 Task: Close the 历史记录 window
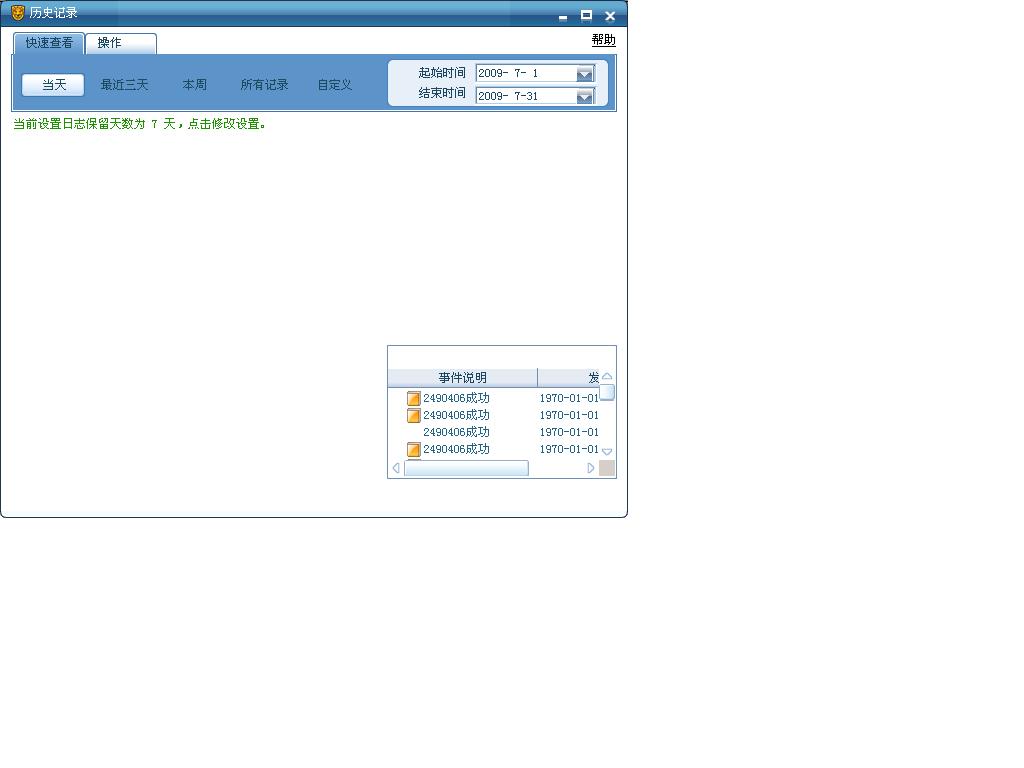pos(610,16)
